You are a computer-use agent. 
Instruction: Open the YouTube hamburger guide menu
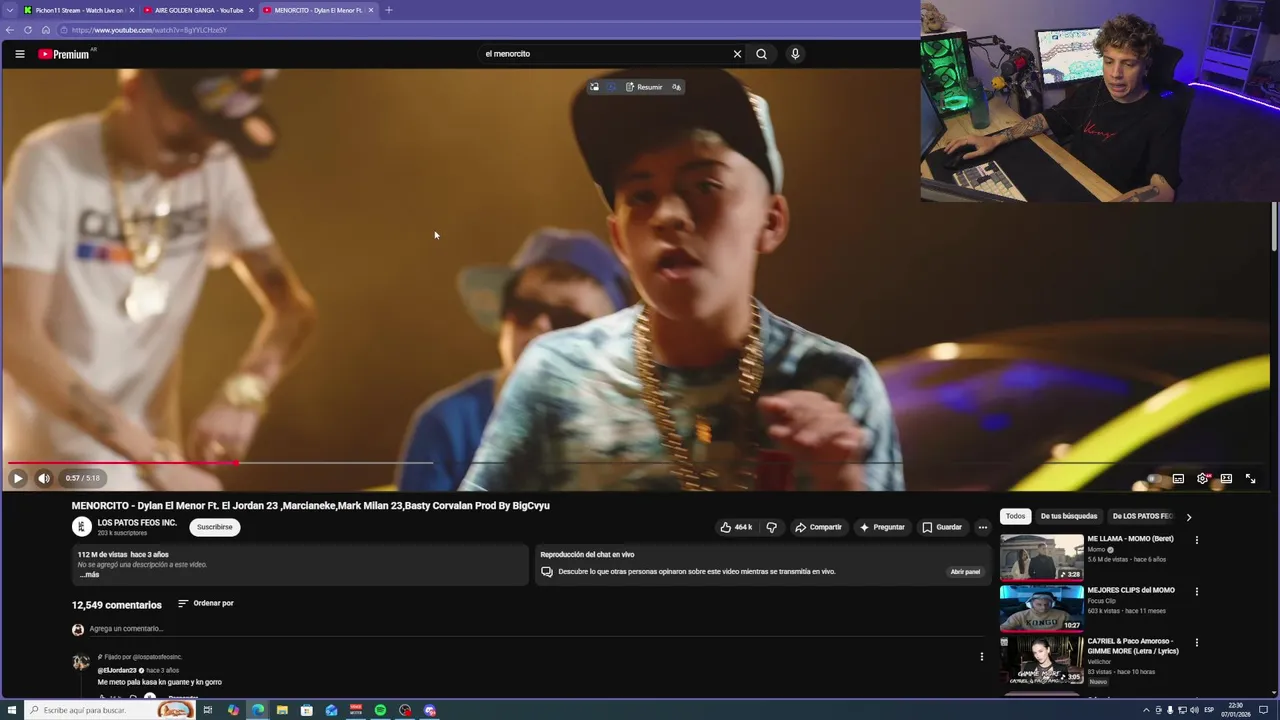pos(19,54)
